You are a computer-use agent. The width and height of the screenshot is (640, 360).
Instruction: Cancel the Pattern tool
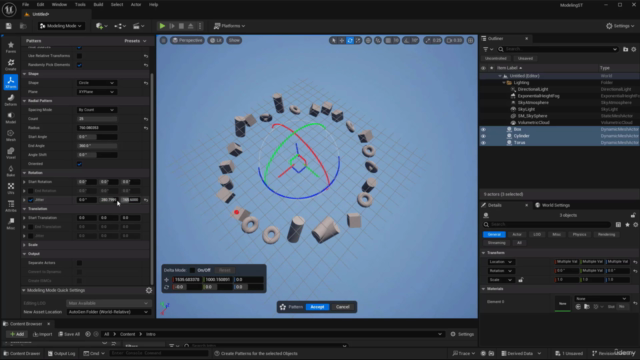(342, 307)
